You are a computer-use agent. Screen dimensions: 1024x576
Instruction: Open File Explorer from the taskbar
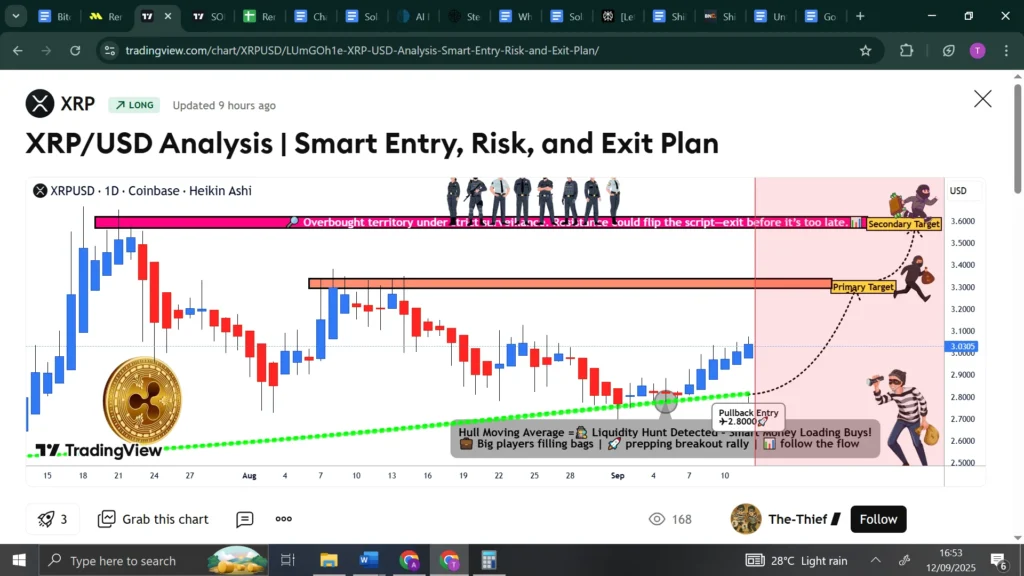point(328,560)
